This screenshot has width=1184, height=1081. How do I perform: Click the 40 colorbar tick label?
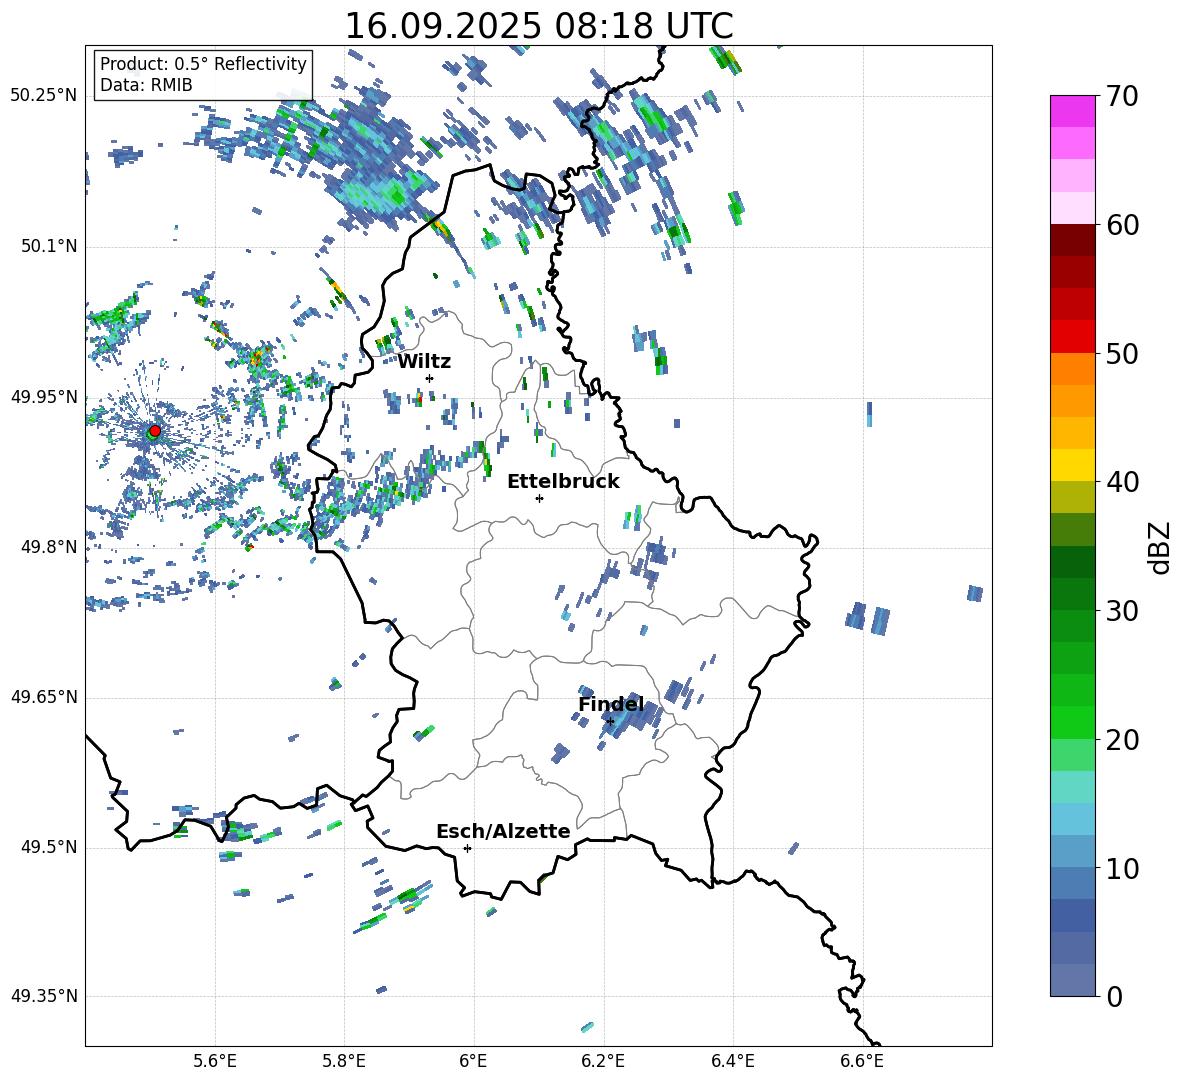pos(1122,482)
